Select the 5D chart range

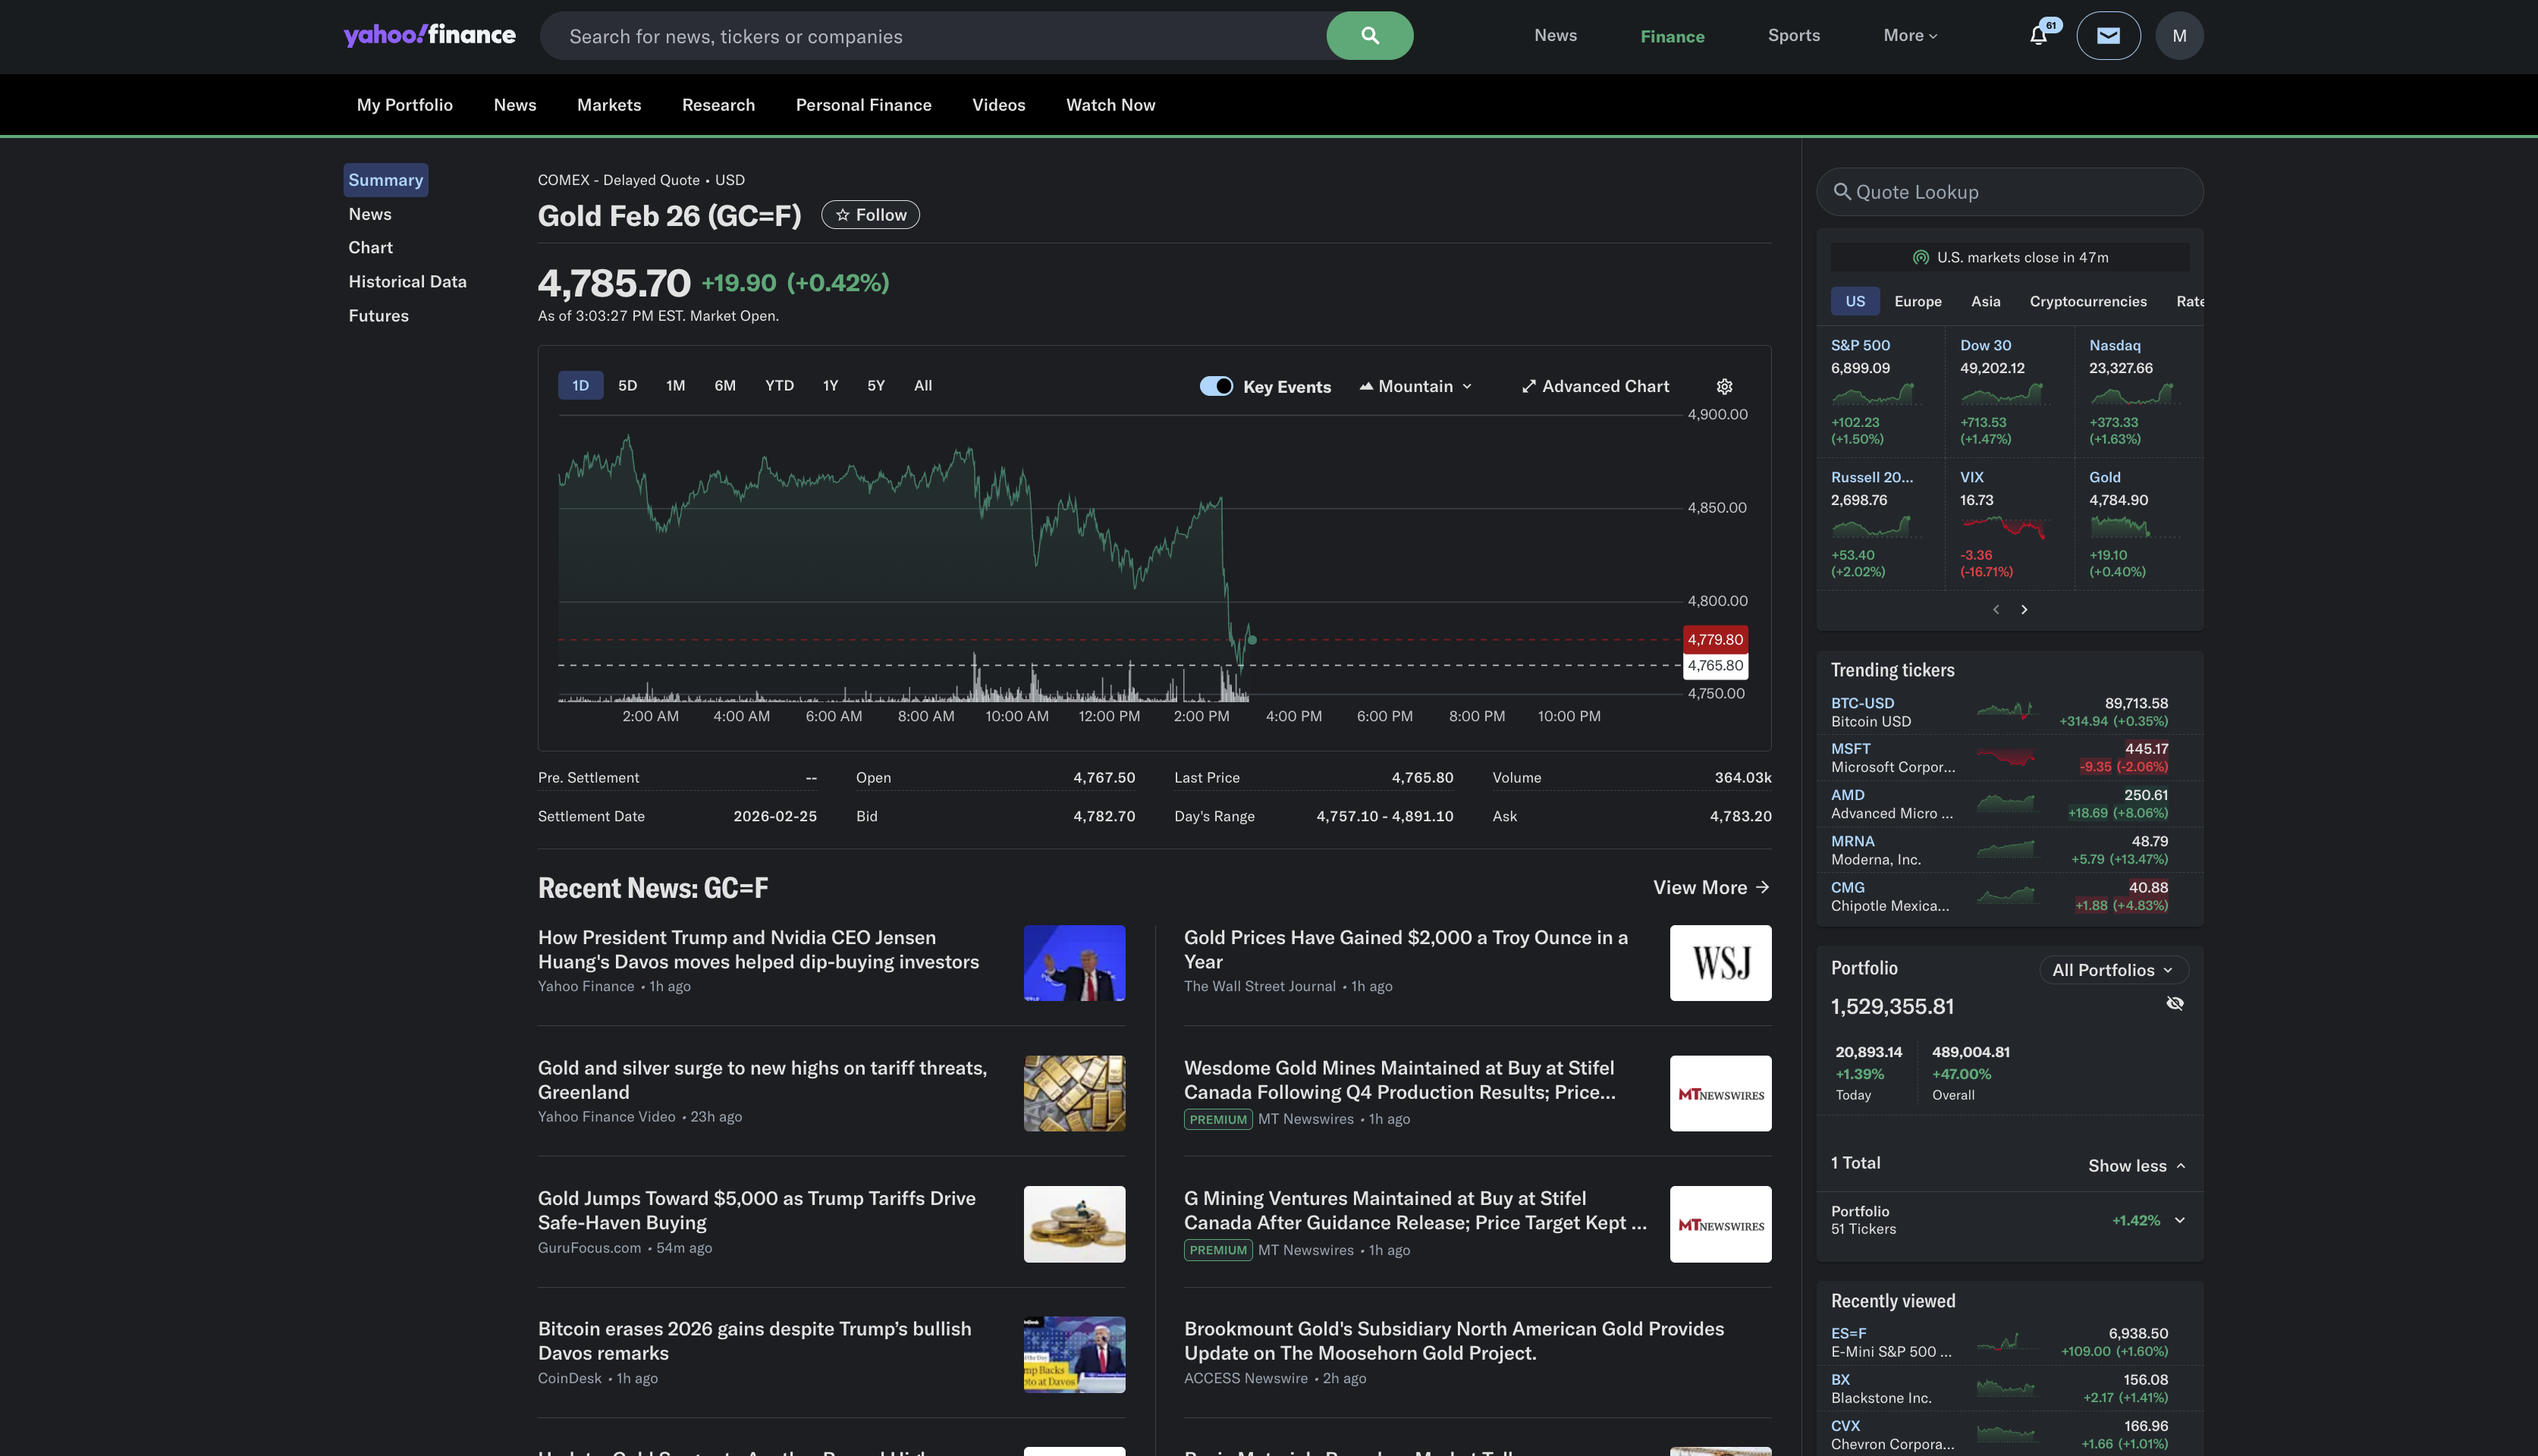click(627, 385)
